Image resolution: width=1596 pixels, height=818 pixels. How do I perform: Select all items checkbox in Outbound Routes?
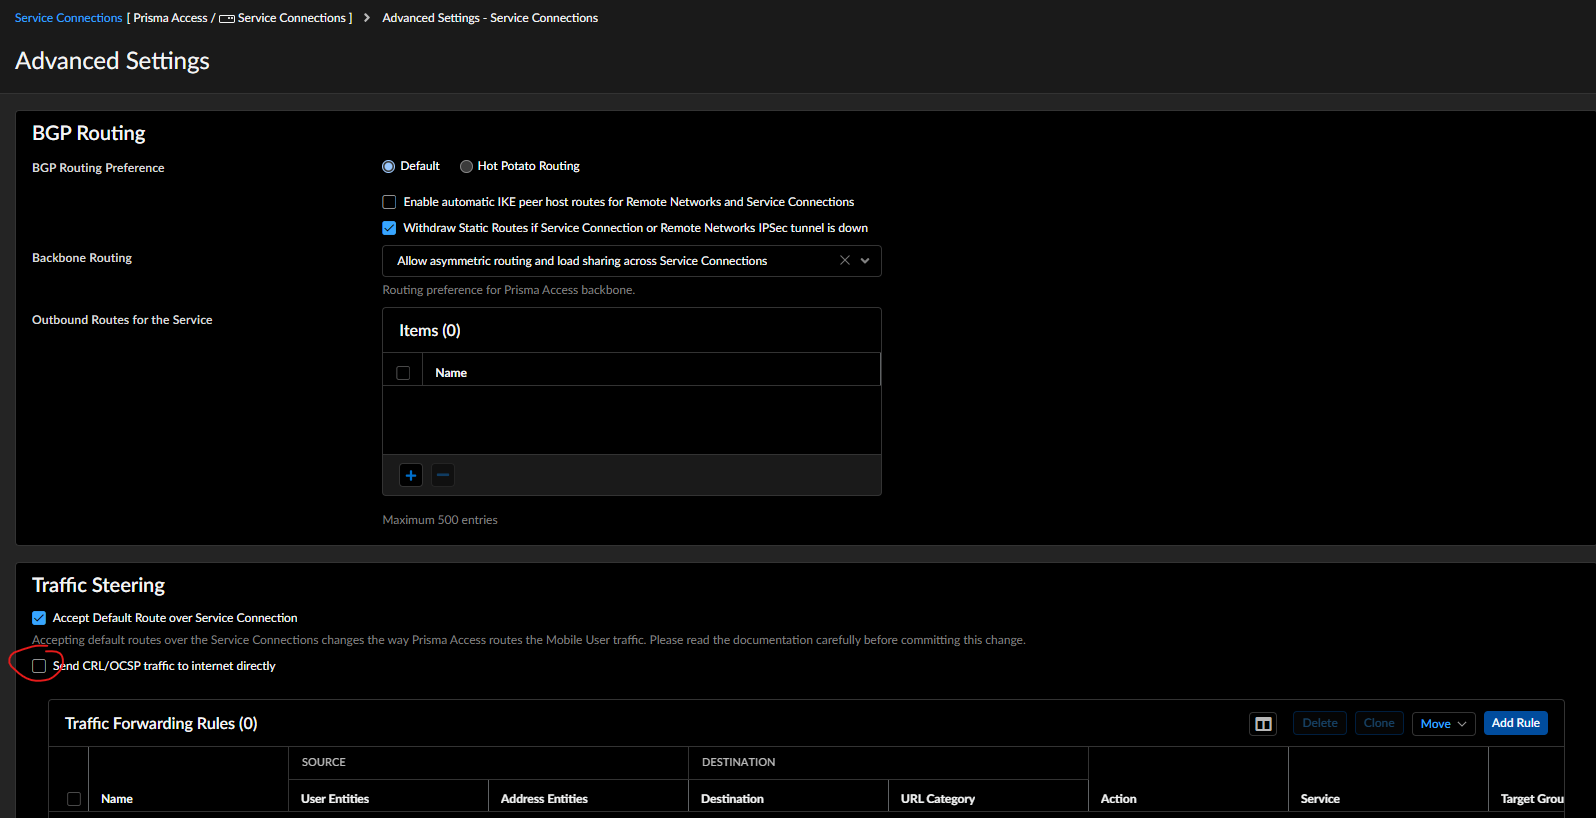(403, 373)
